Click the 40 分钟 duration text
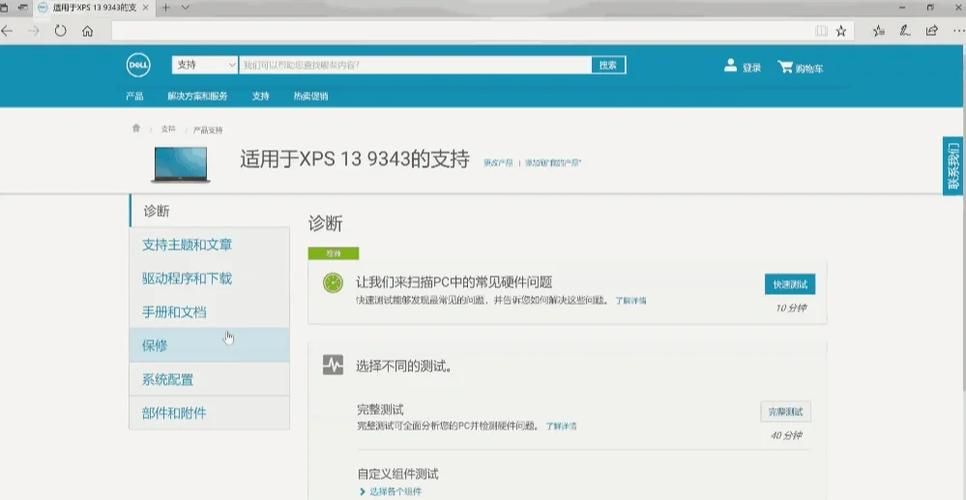Screen dimensions: 966x500 [x=786, y=435]
